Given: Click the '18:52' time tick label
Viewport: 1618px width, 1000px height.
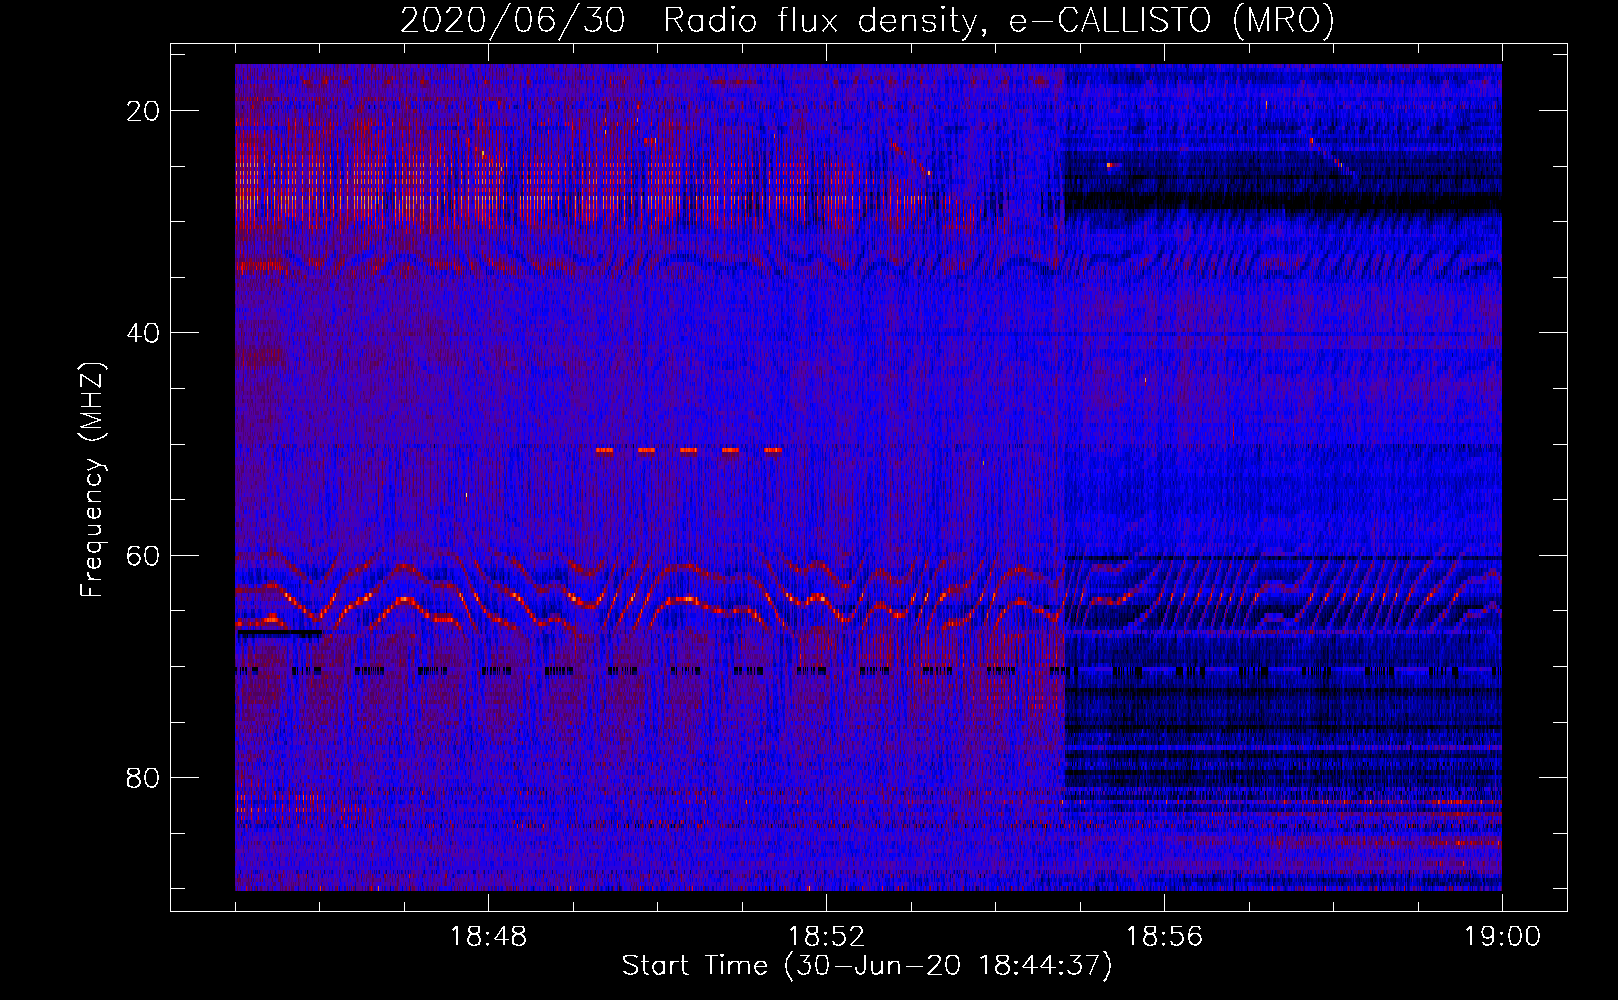Looking at the screenshot, I should [x=826, y=937].
